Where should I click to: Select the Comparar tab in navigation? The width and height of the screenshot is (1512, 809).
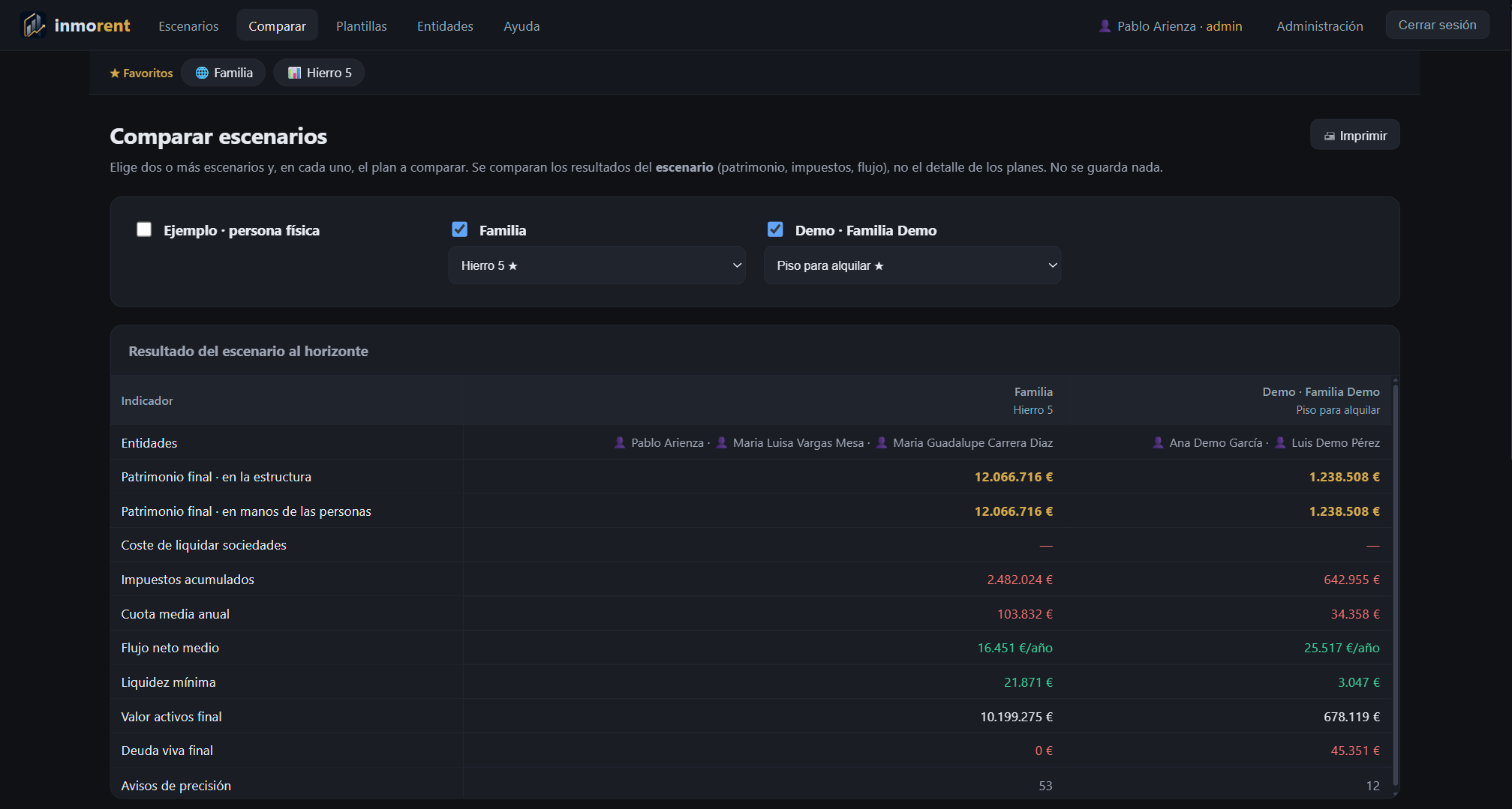click(x=277, y=26)
